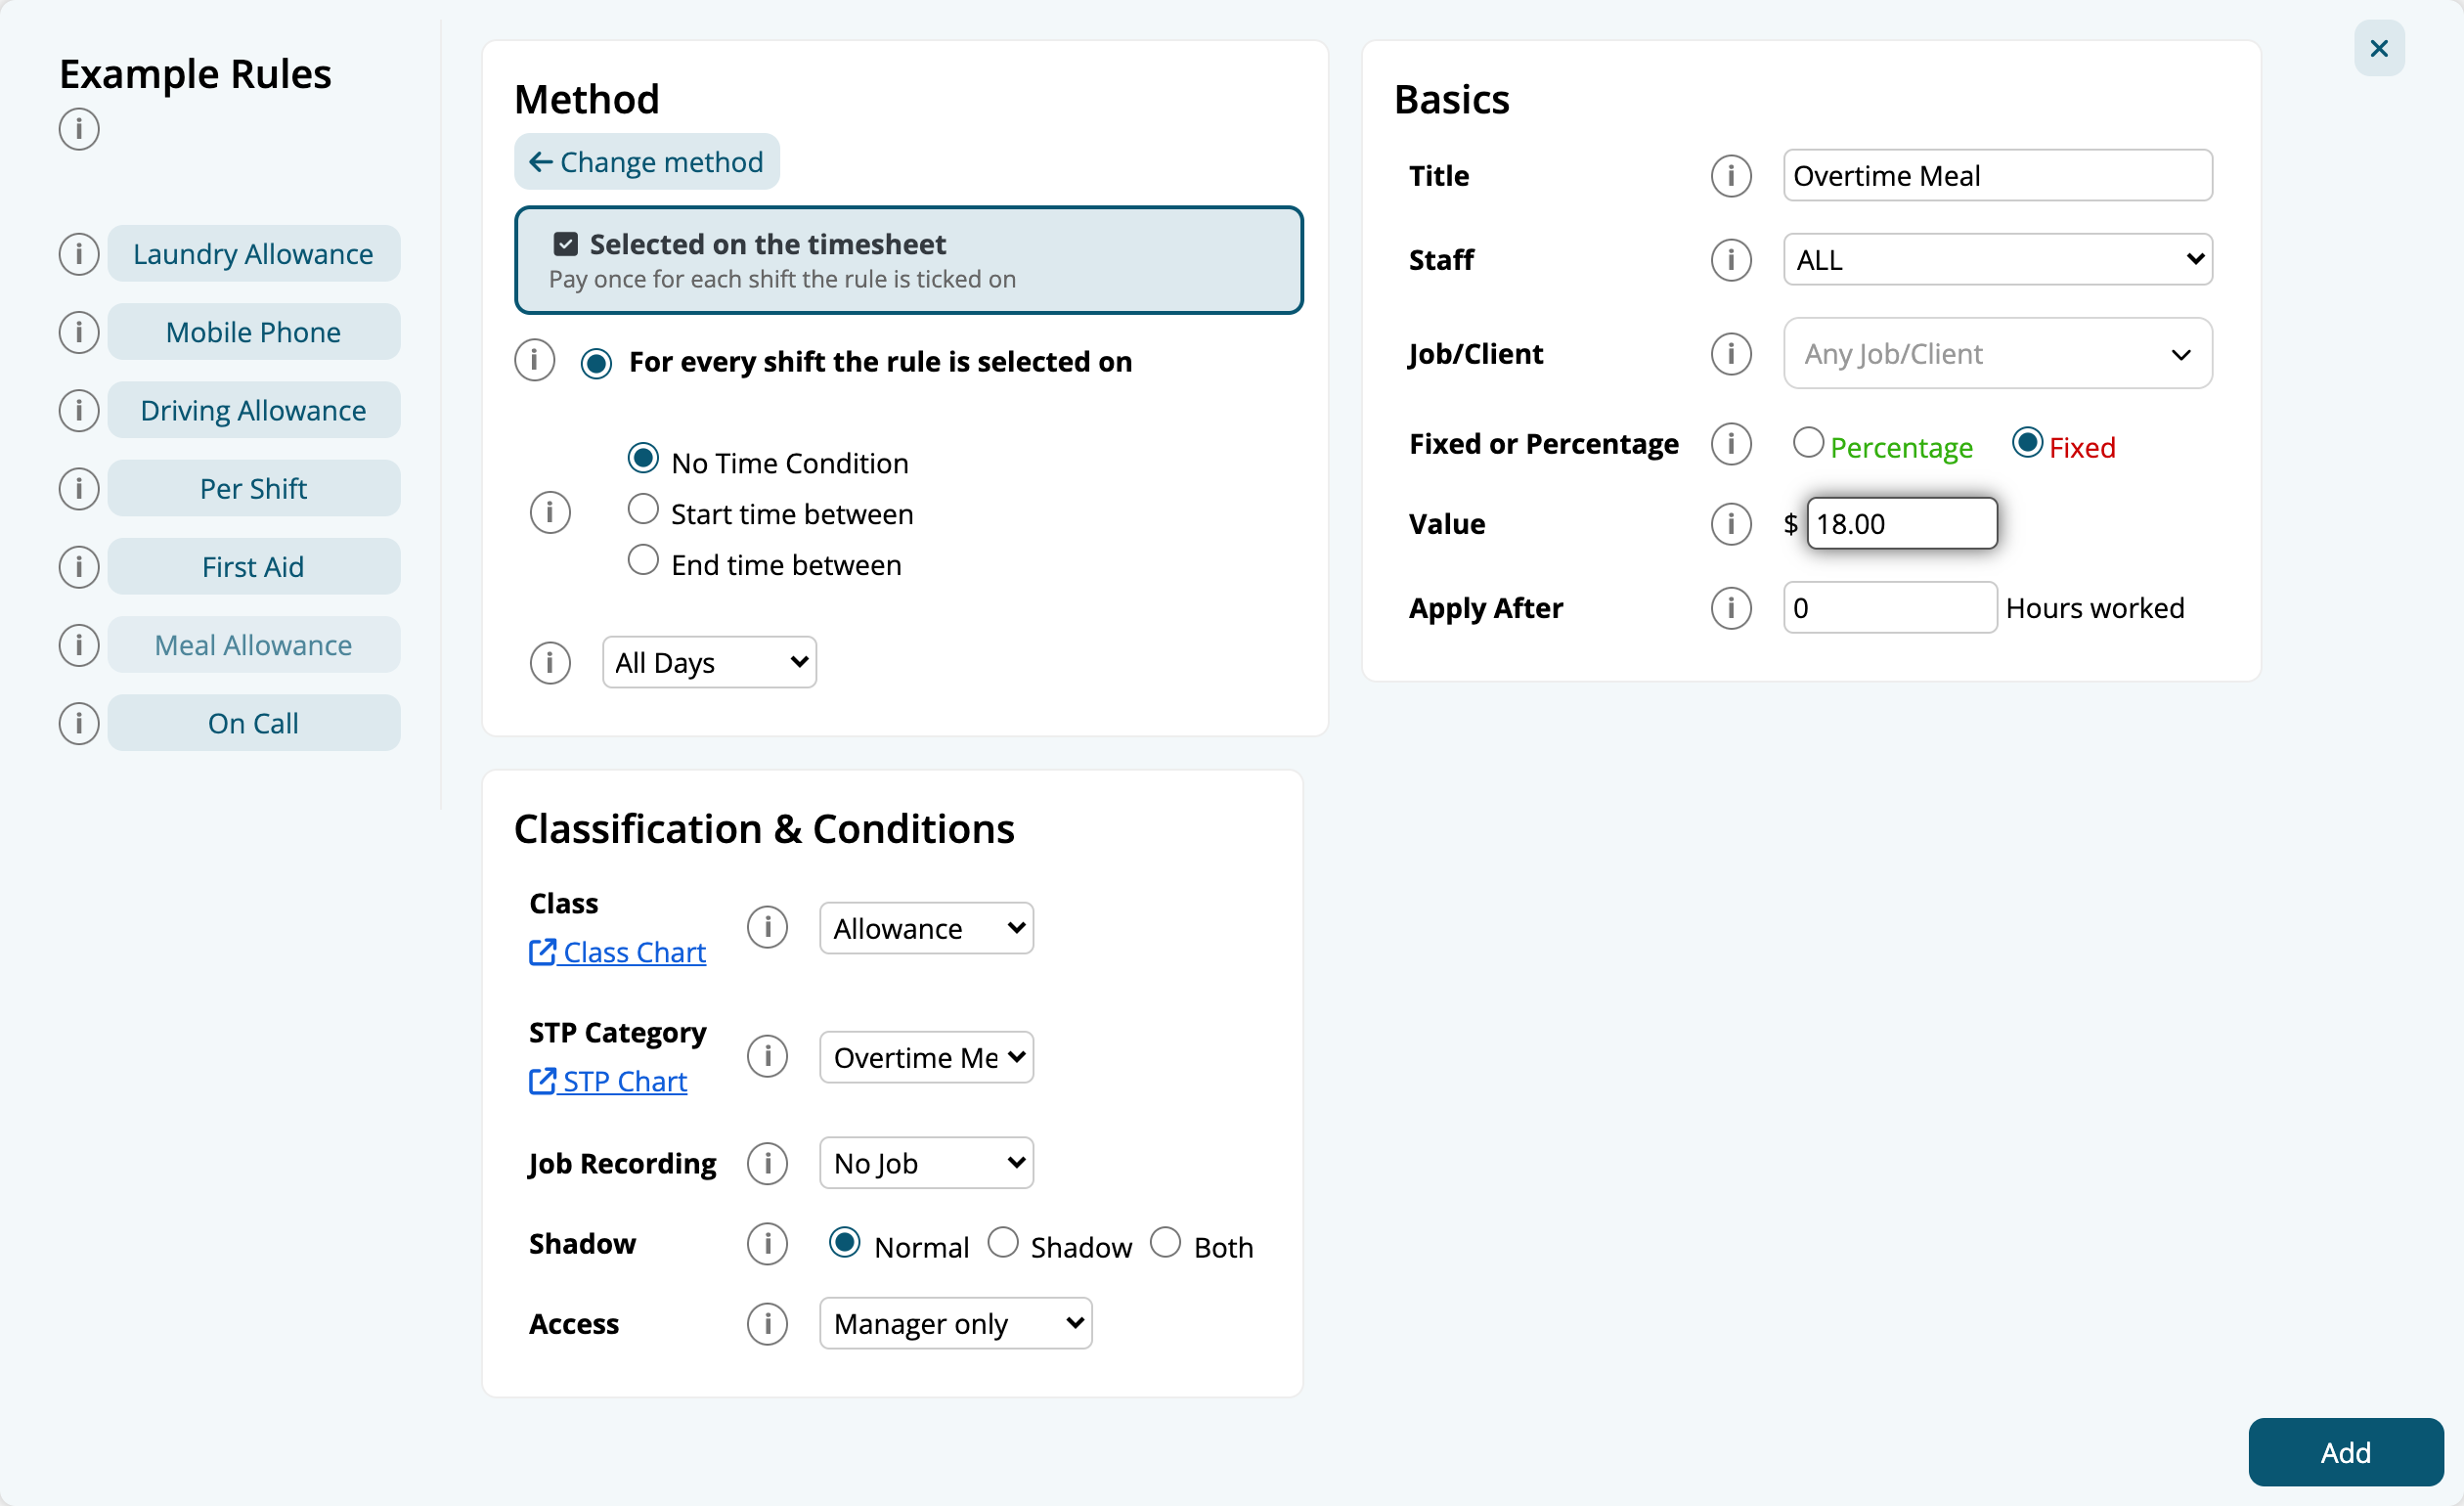Open the Class Chart link

click(617, 953)
